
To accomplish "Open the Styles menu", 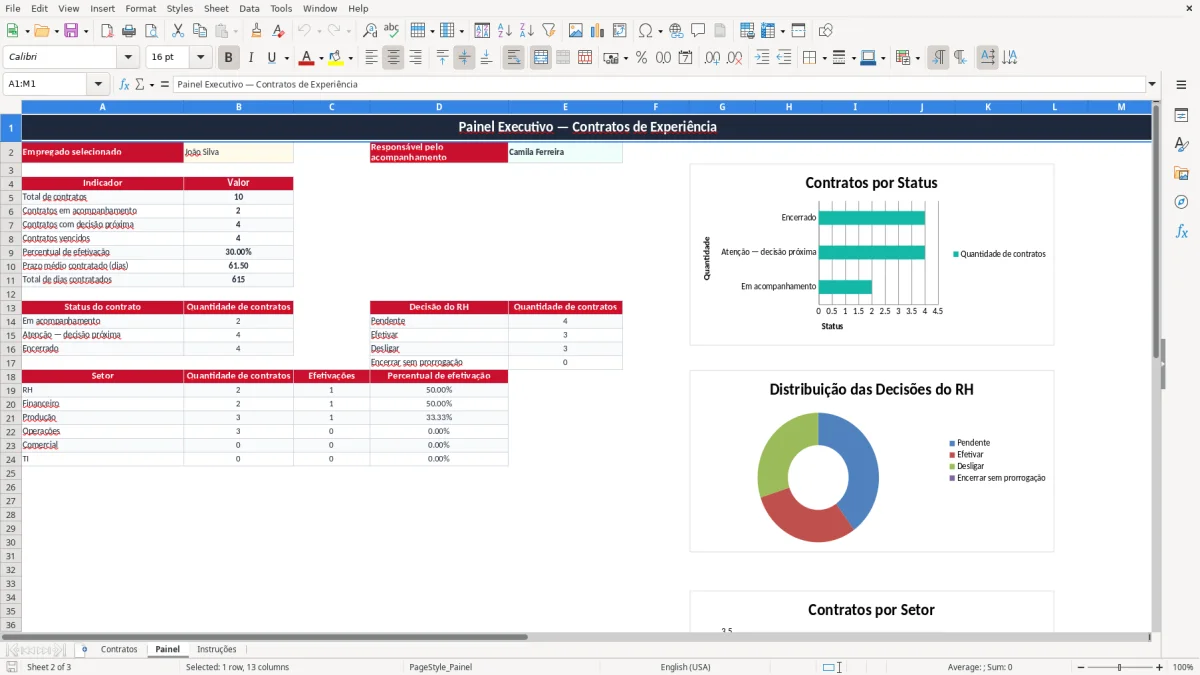I will 180,8.
